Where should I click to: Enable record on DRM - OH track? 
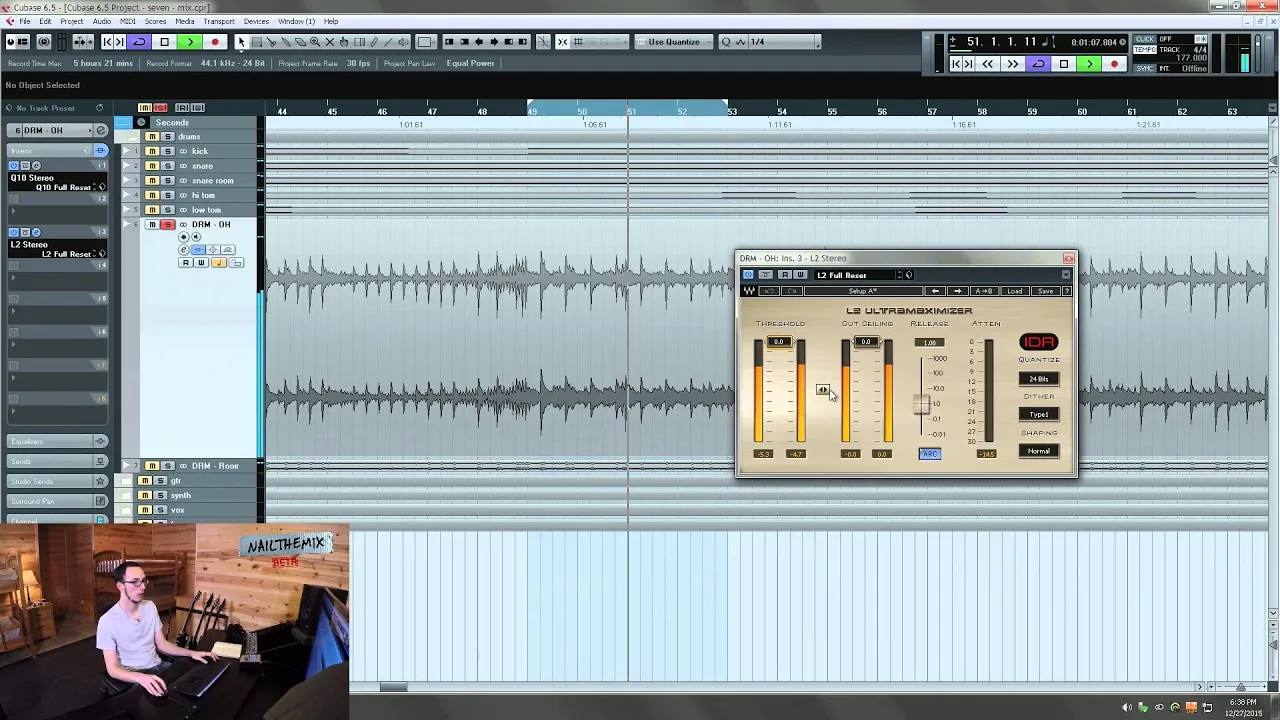point(183,238)
